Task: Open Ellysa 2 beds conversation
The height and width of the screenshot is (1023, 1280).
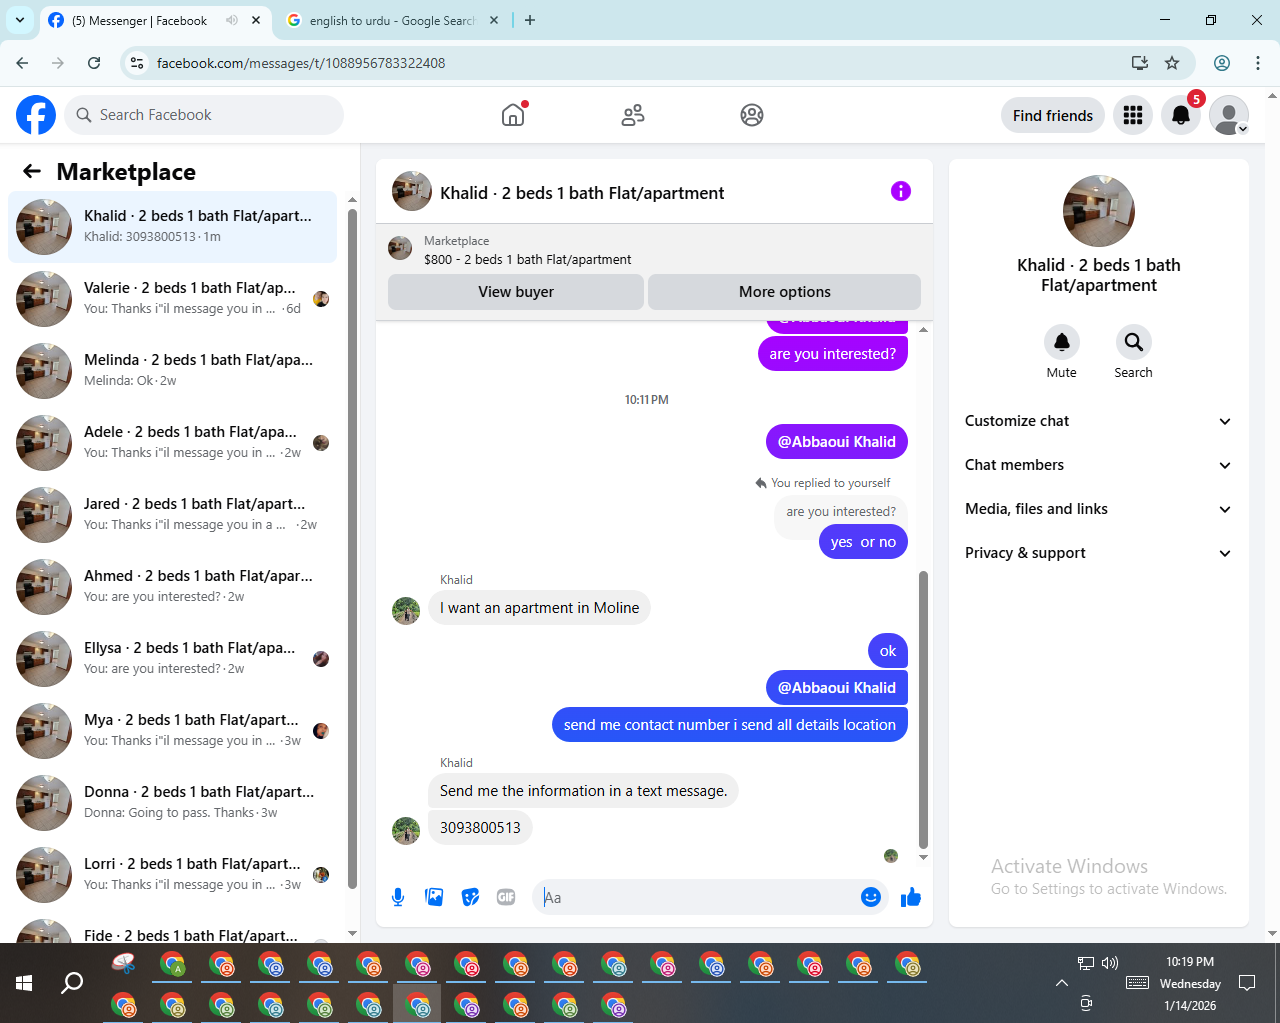Action: (x=173, y=659)
